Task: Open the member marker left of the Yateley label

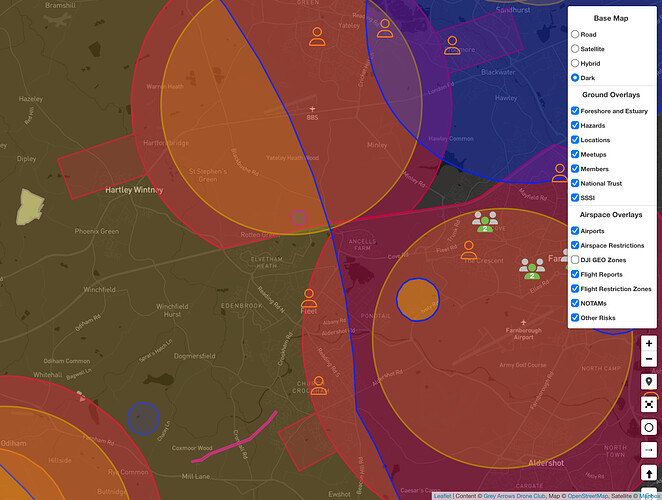Action: coord(317,37)
